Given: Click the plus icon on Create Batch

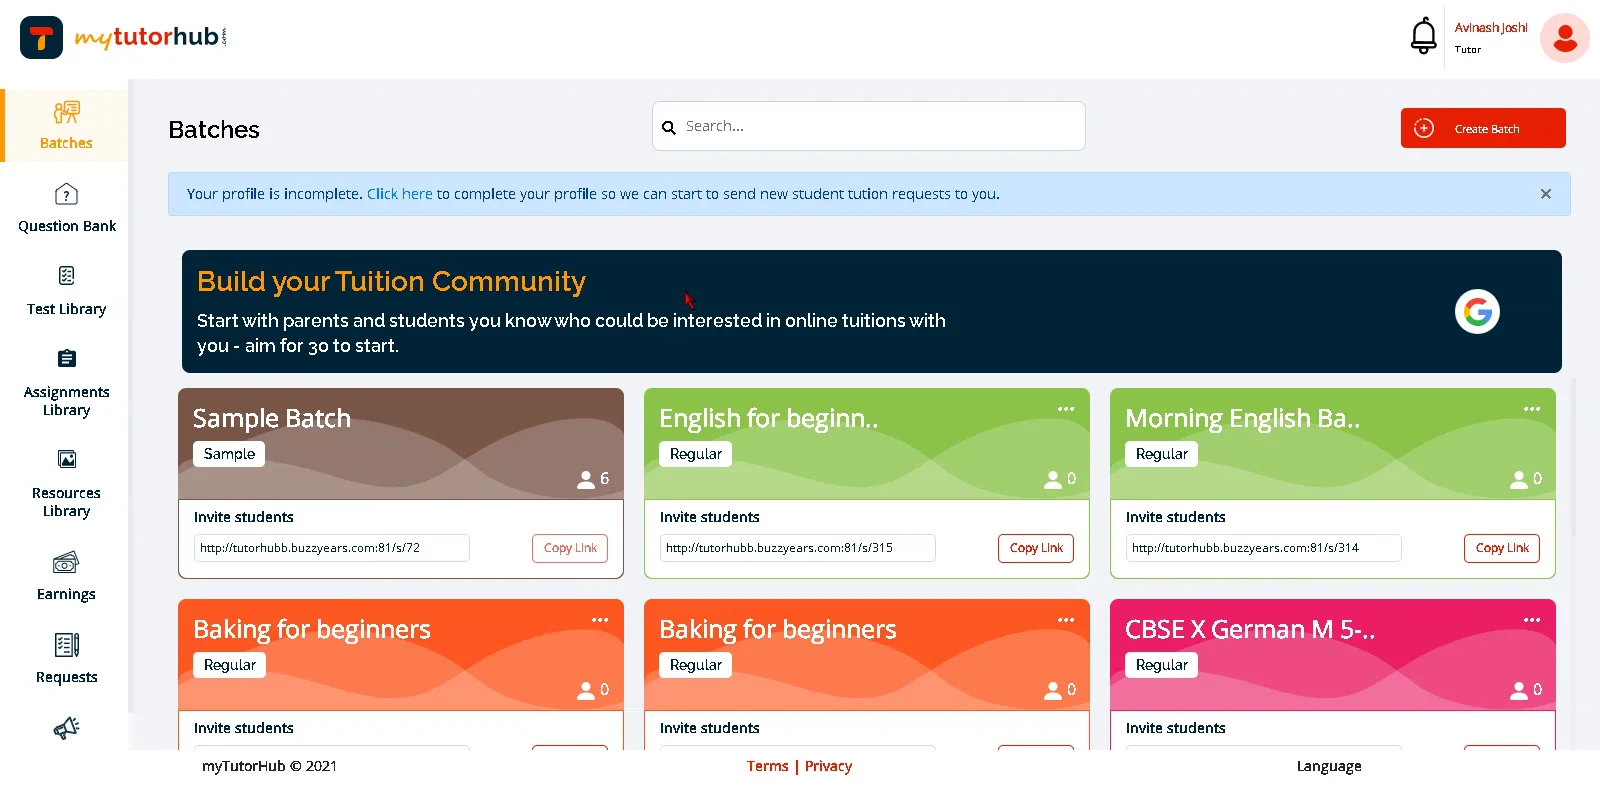Looking at the screenshot, I should coord(1424,128).
